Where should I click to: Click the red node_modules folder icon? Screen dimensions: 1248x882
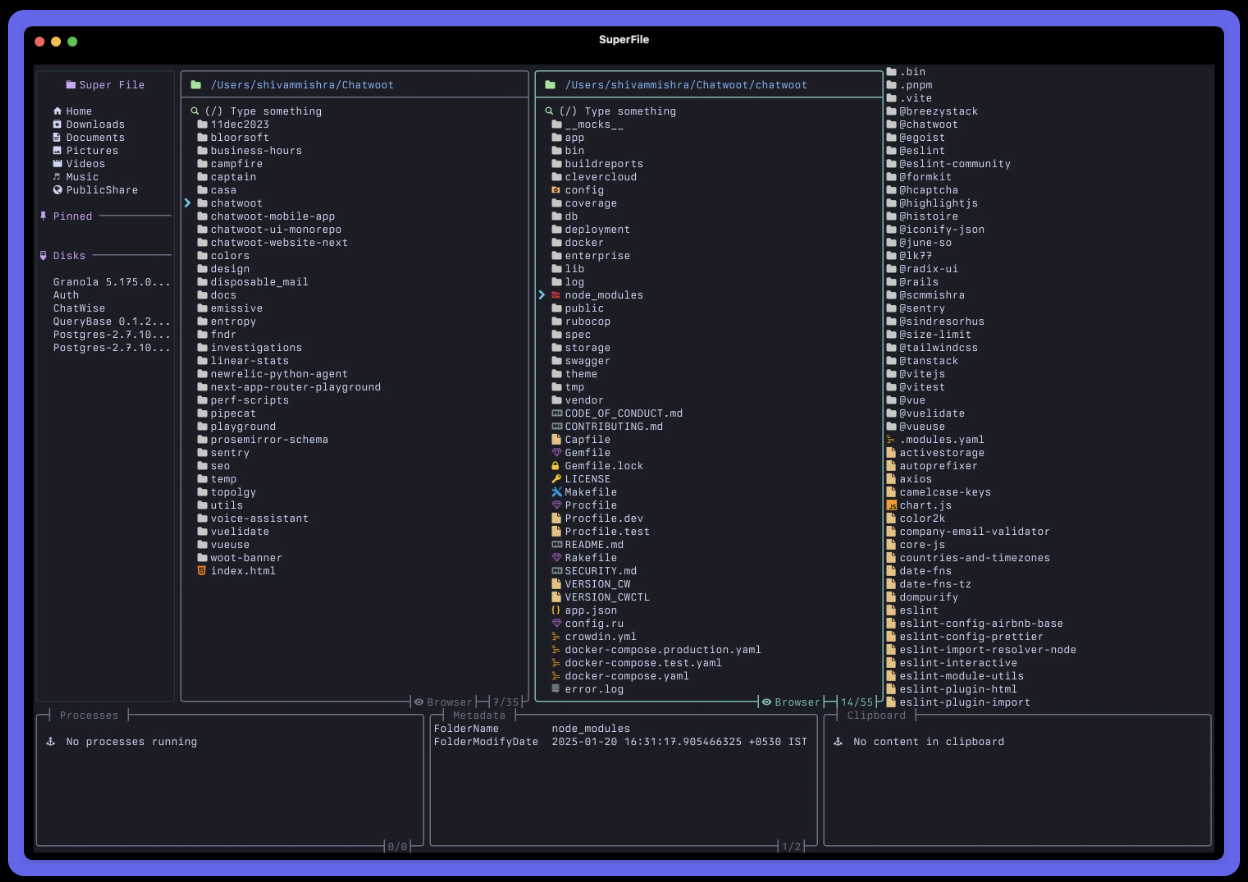(x=556, y=295)
